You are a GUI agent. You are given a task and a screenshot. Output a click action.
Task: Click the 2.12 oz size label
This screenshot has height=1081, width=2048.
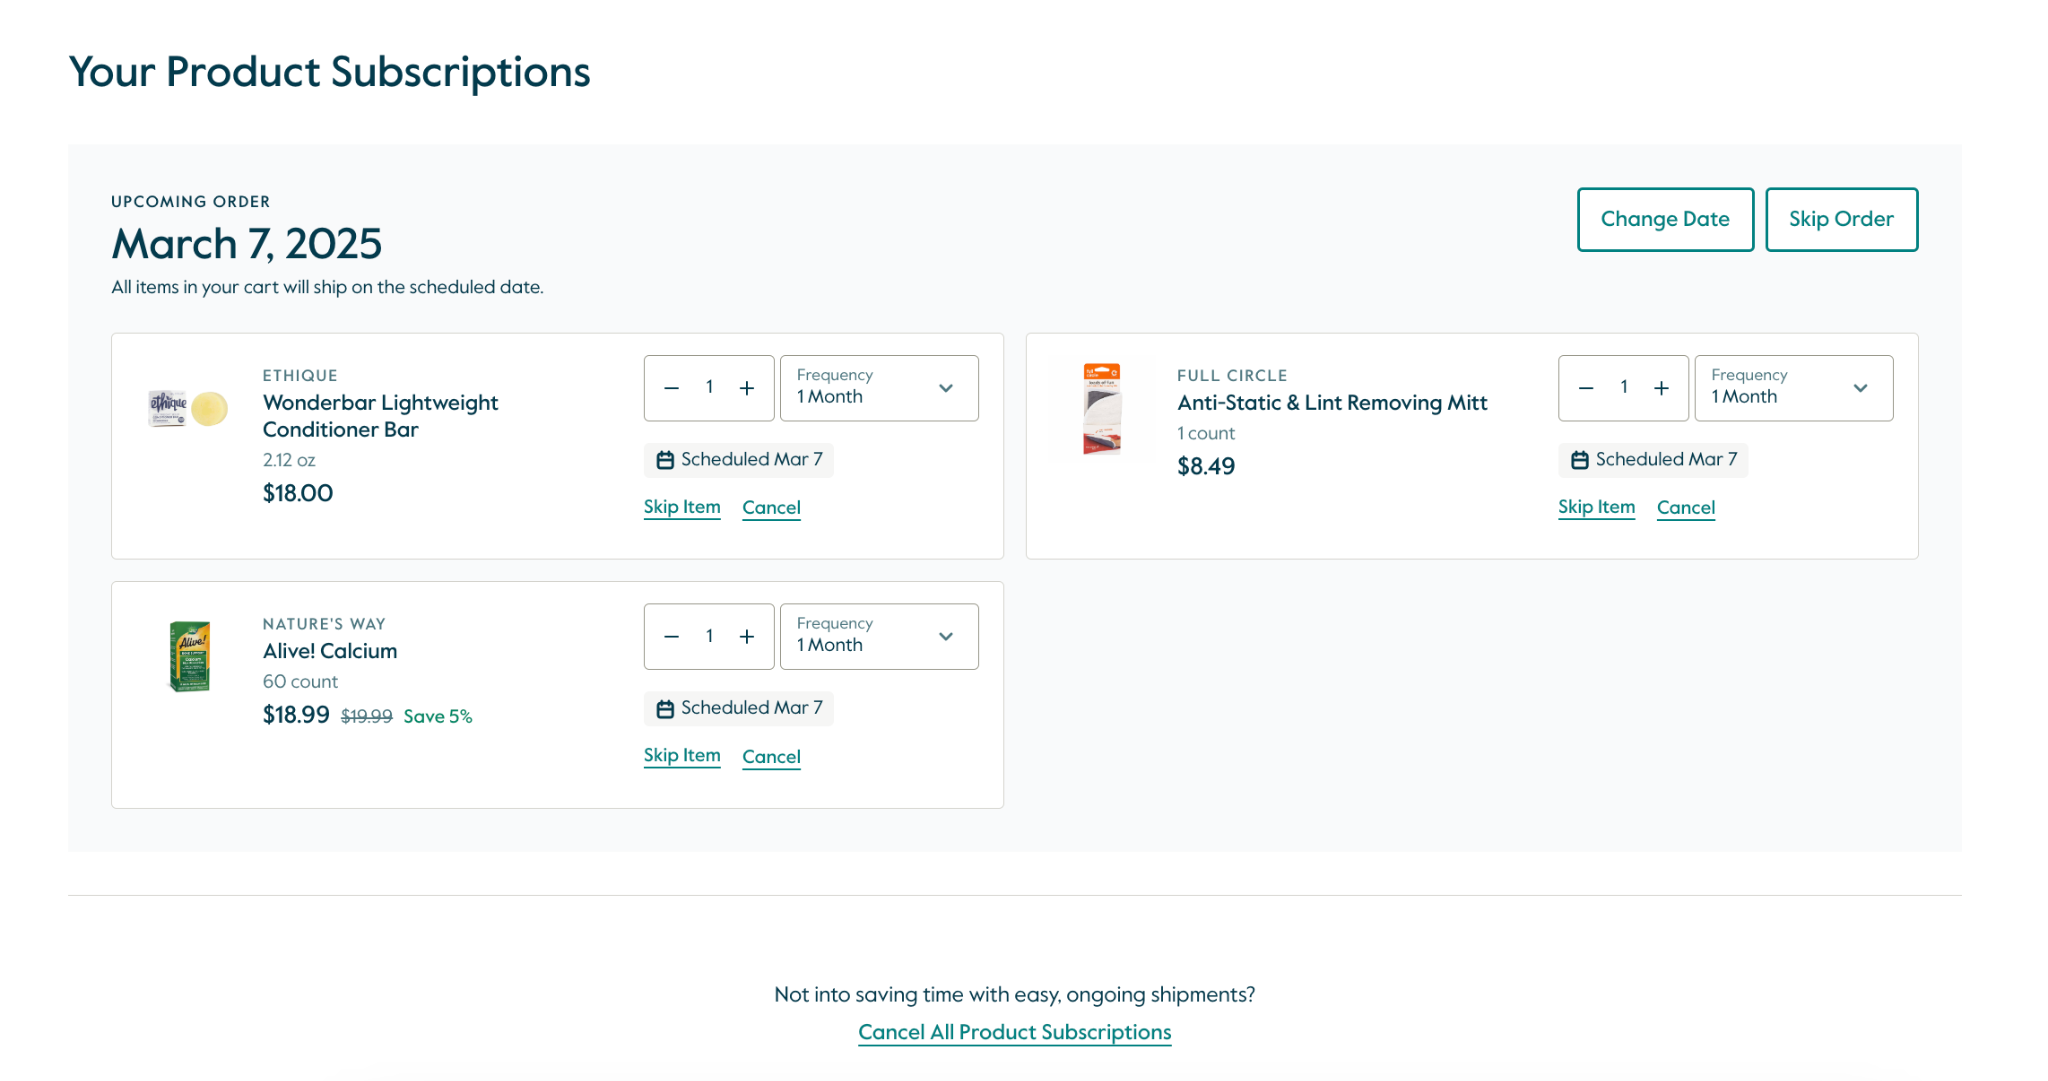tap(289, 460)
